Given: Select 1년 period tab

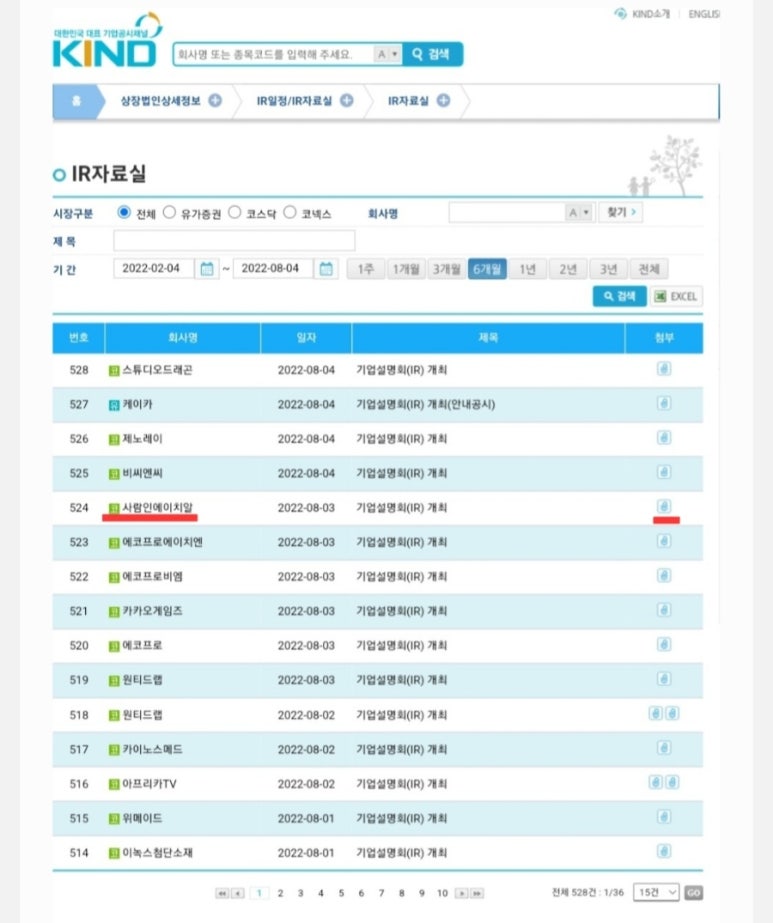Looking at the screenshot, I should 528,270.
